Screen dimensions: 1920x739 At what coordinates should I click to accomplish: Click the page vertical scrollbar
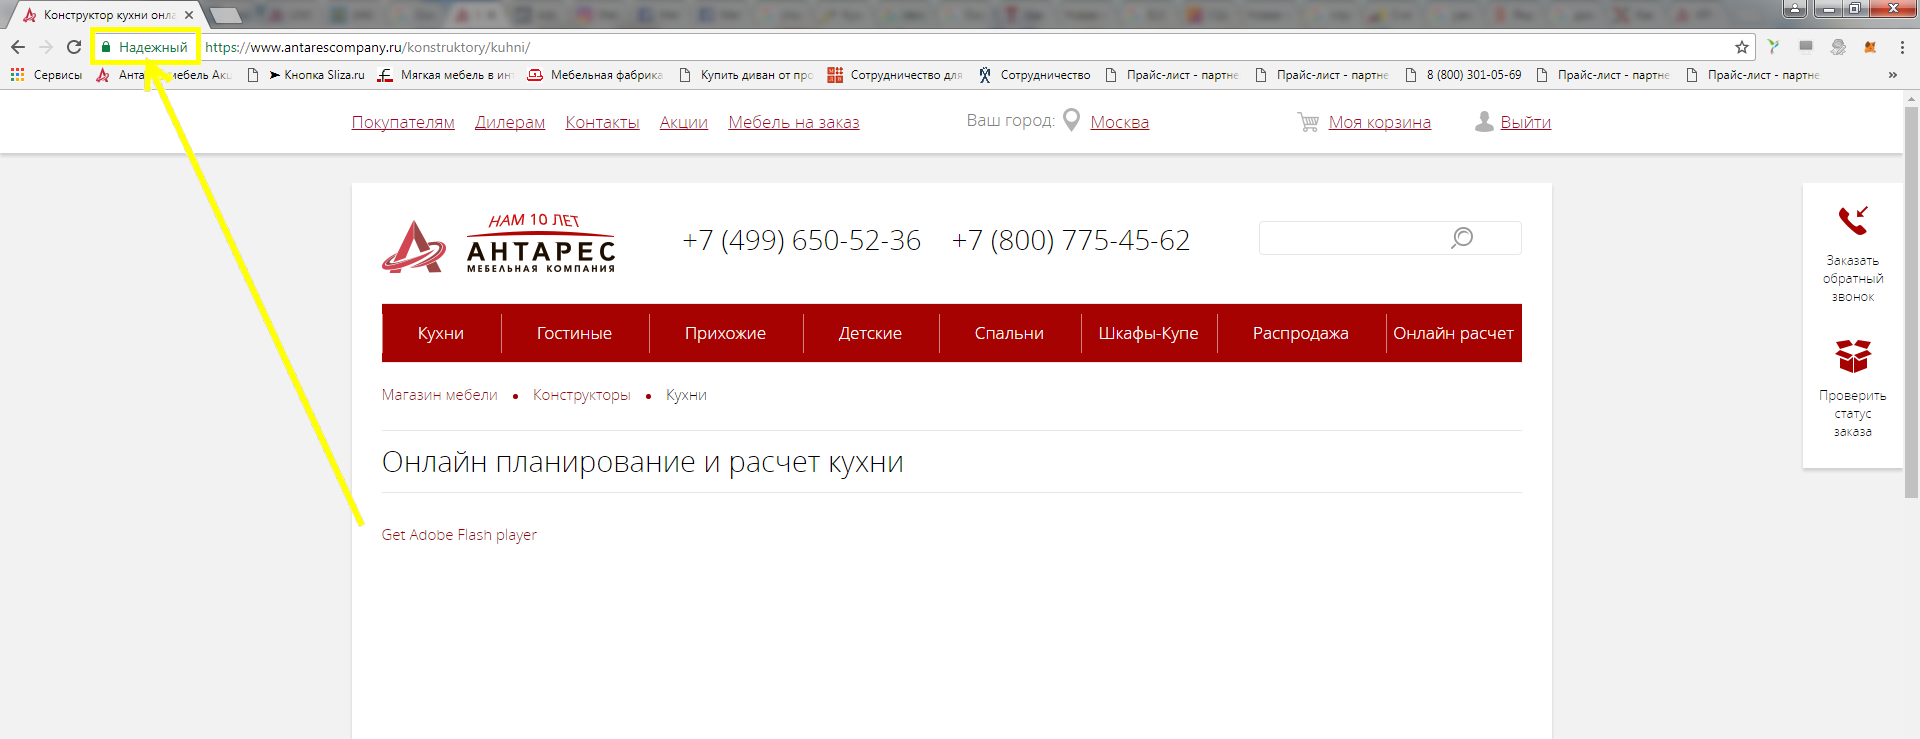(x=1911, y=300)
